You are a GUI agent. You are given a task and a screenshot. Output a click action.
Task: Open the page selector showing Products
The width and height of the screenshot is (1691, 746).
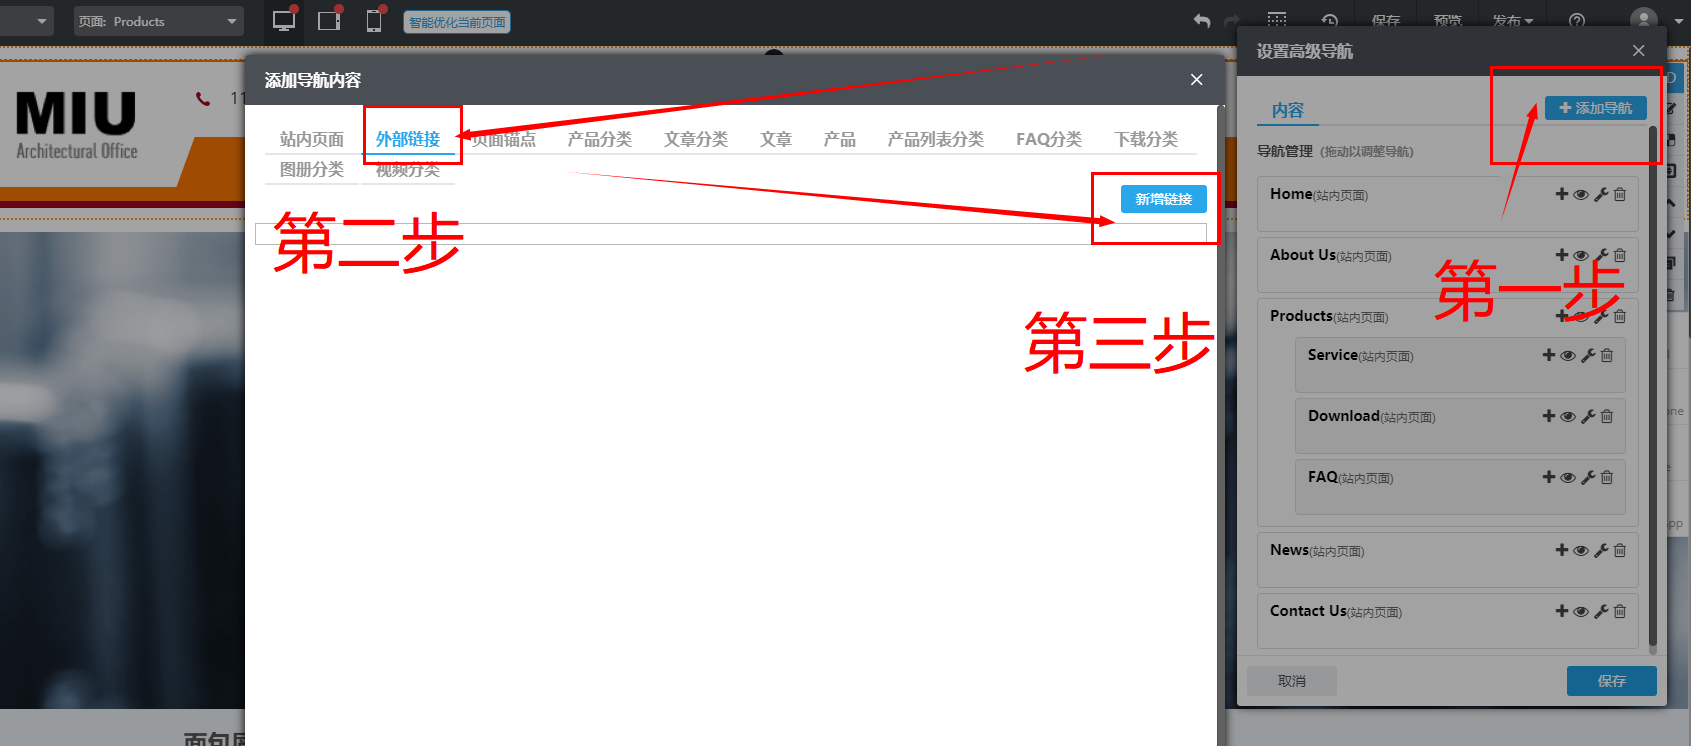pos(158,21)
